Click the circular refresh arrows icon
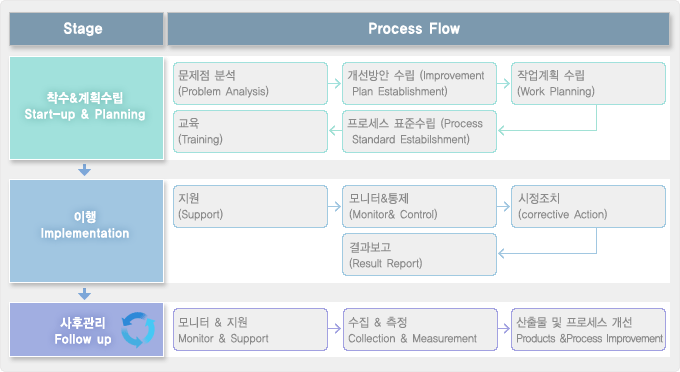The height and width of the screenshot is (372, 680). tap(138, 330)
